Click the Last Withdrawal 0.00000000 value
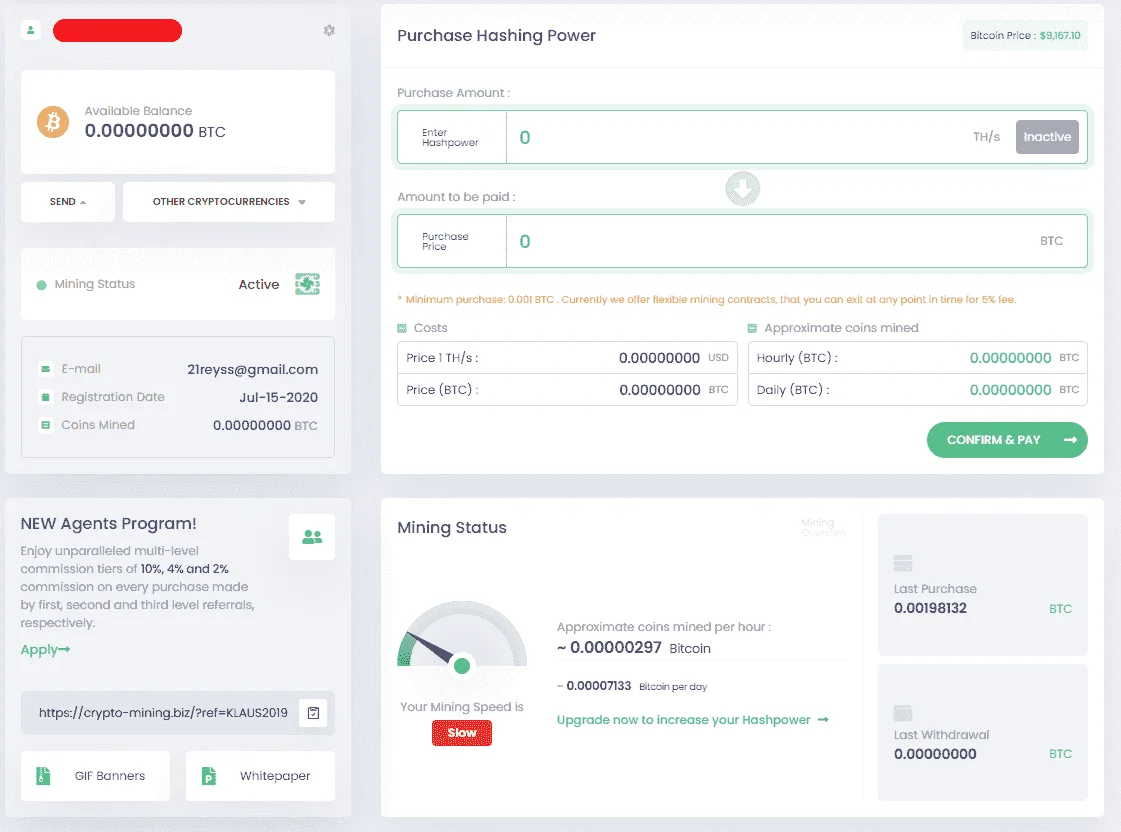This screenshot has height=832, width=1121. point(935,754)
